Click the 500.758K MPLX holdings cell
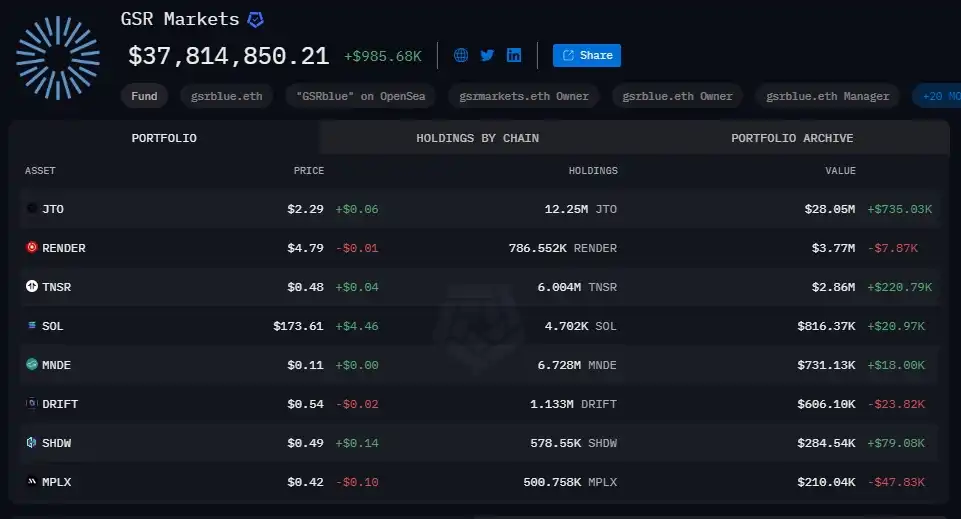The width and height of the screenshot is (961, 519). tap(570, 482)
